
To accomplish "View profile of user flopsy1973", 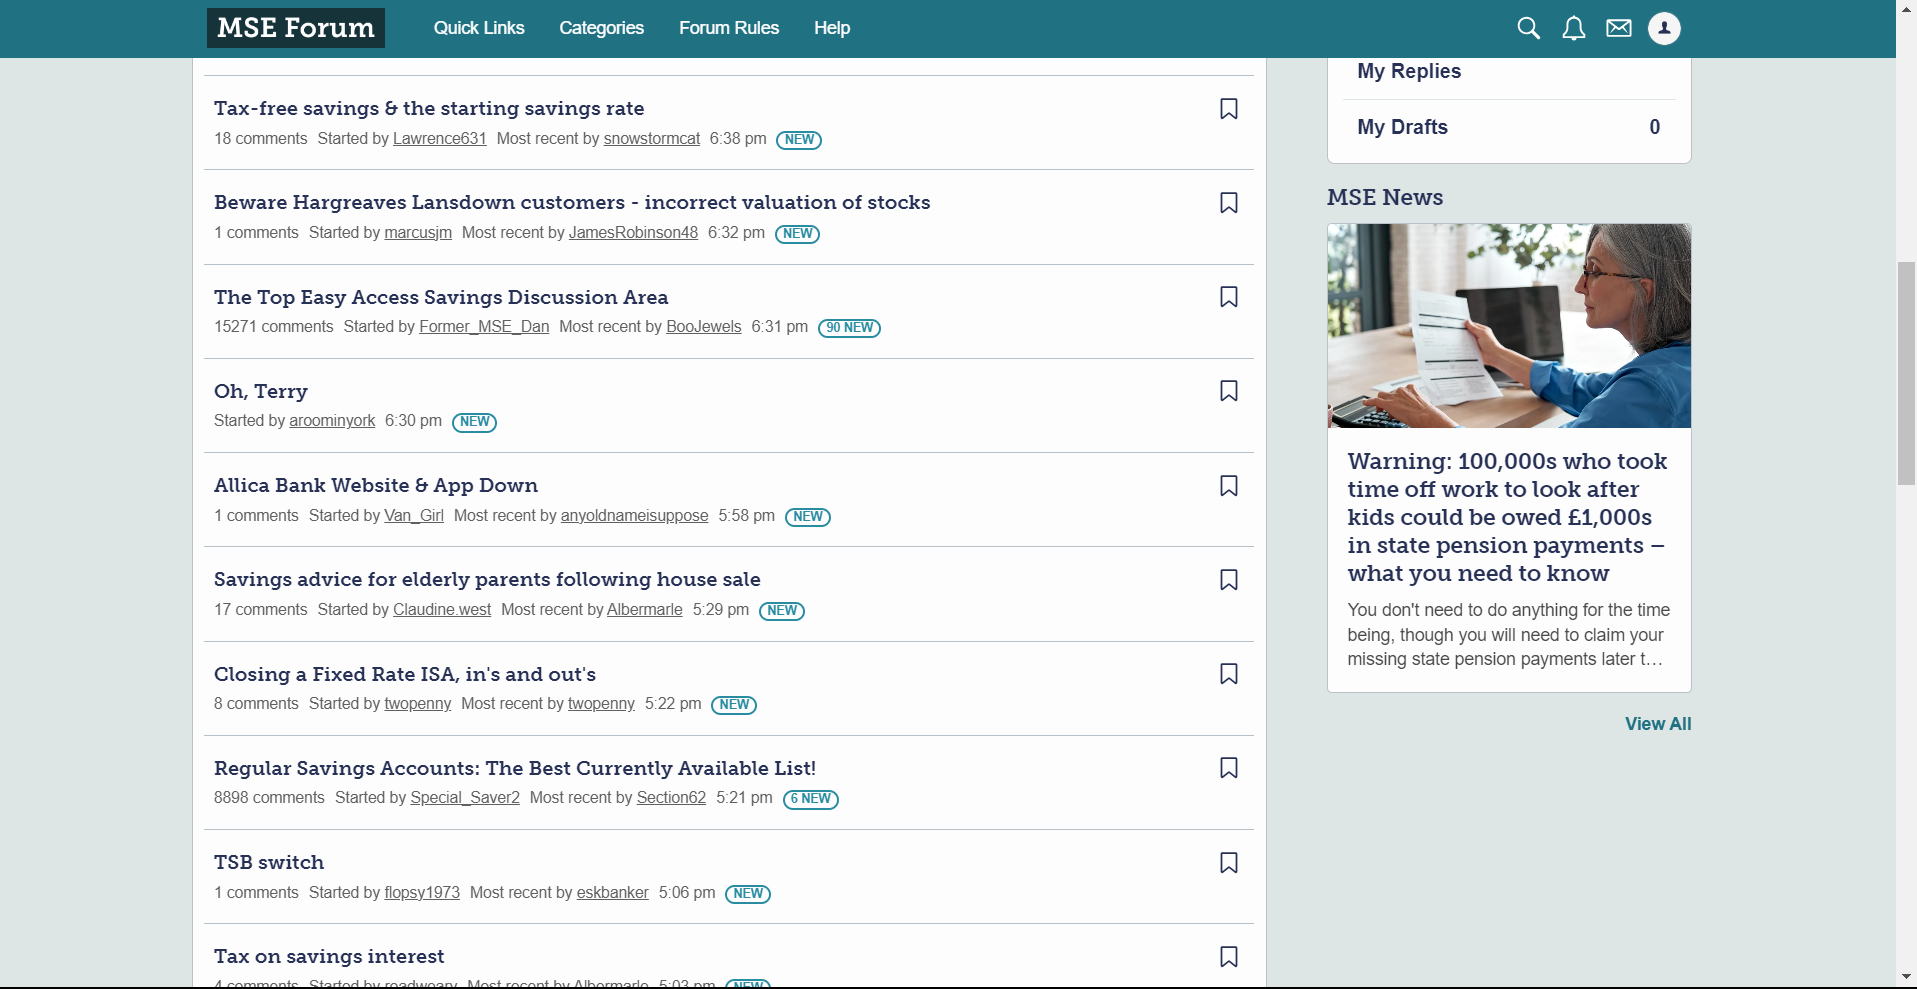I will (x=422, y=893).
